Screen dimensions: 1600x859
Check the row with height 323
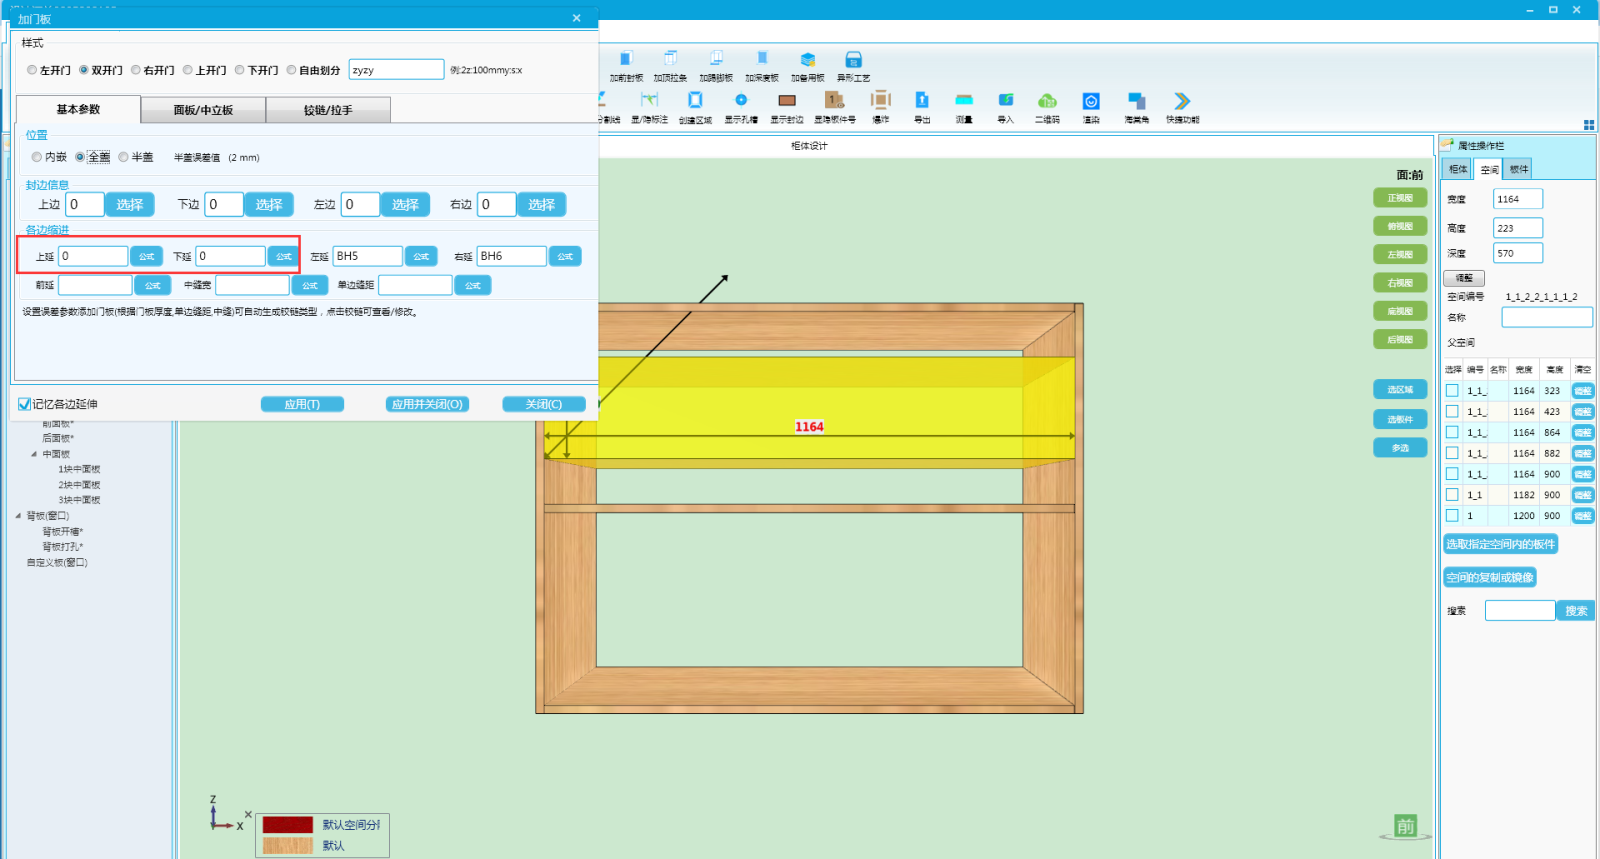coord(1452,391)
